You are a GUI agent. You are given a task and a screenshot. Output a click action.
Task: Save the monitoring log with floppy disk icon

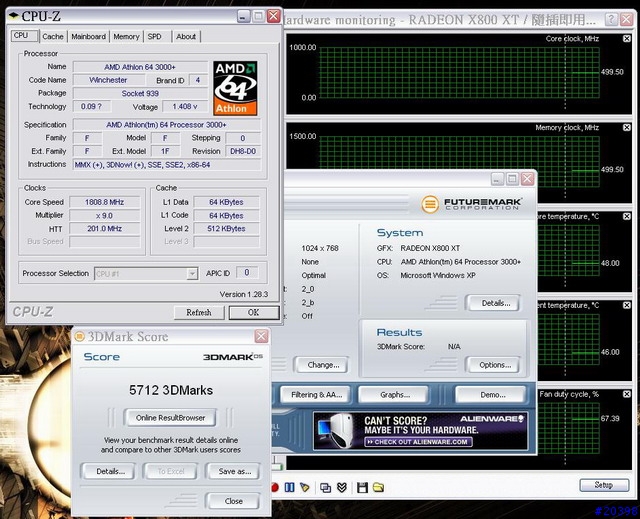(362, 487)
